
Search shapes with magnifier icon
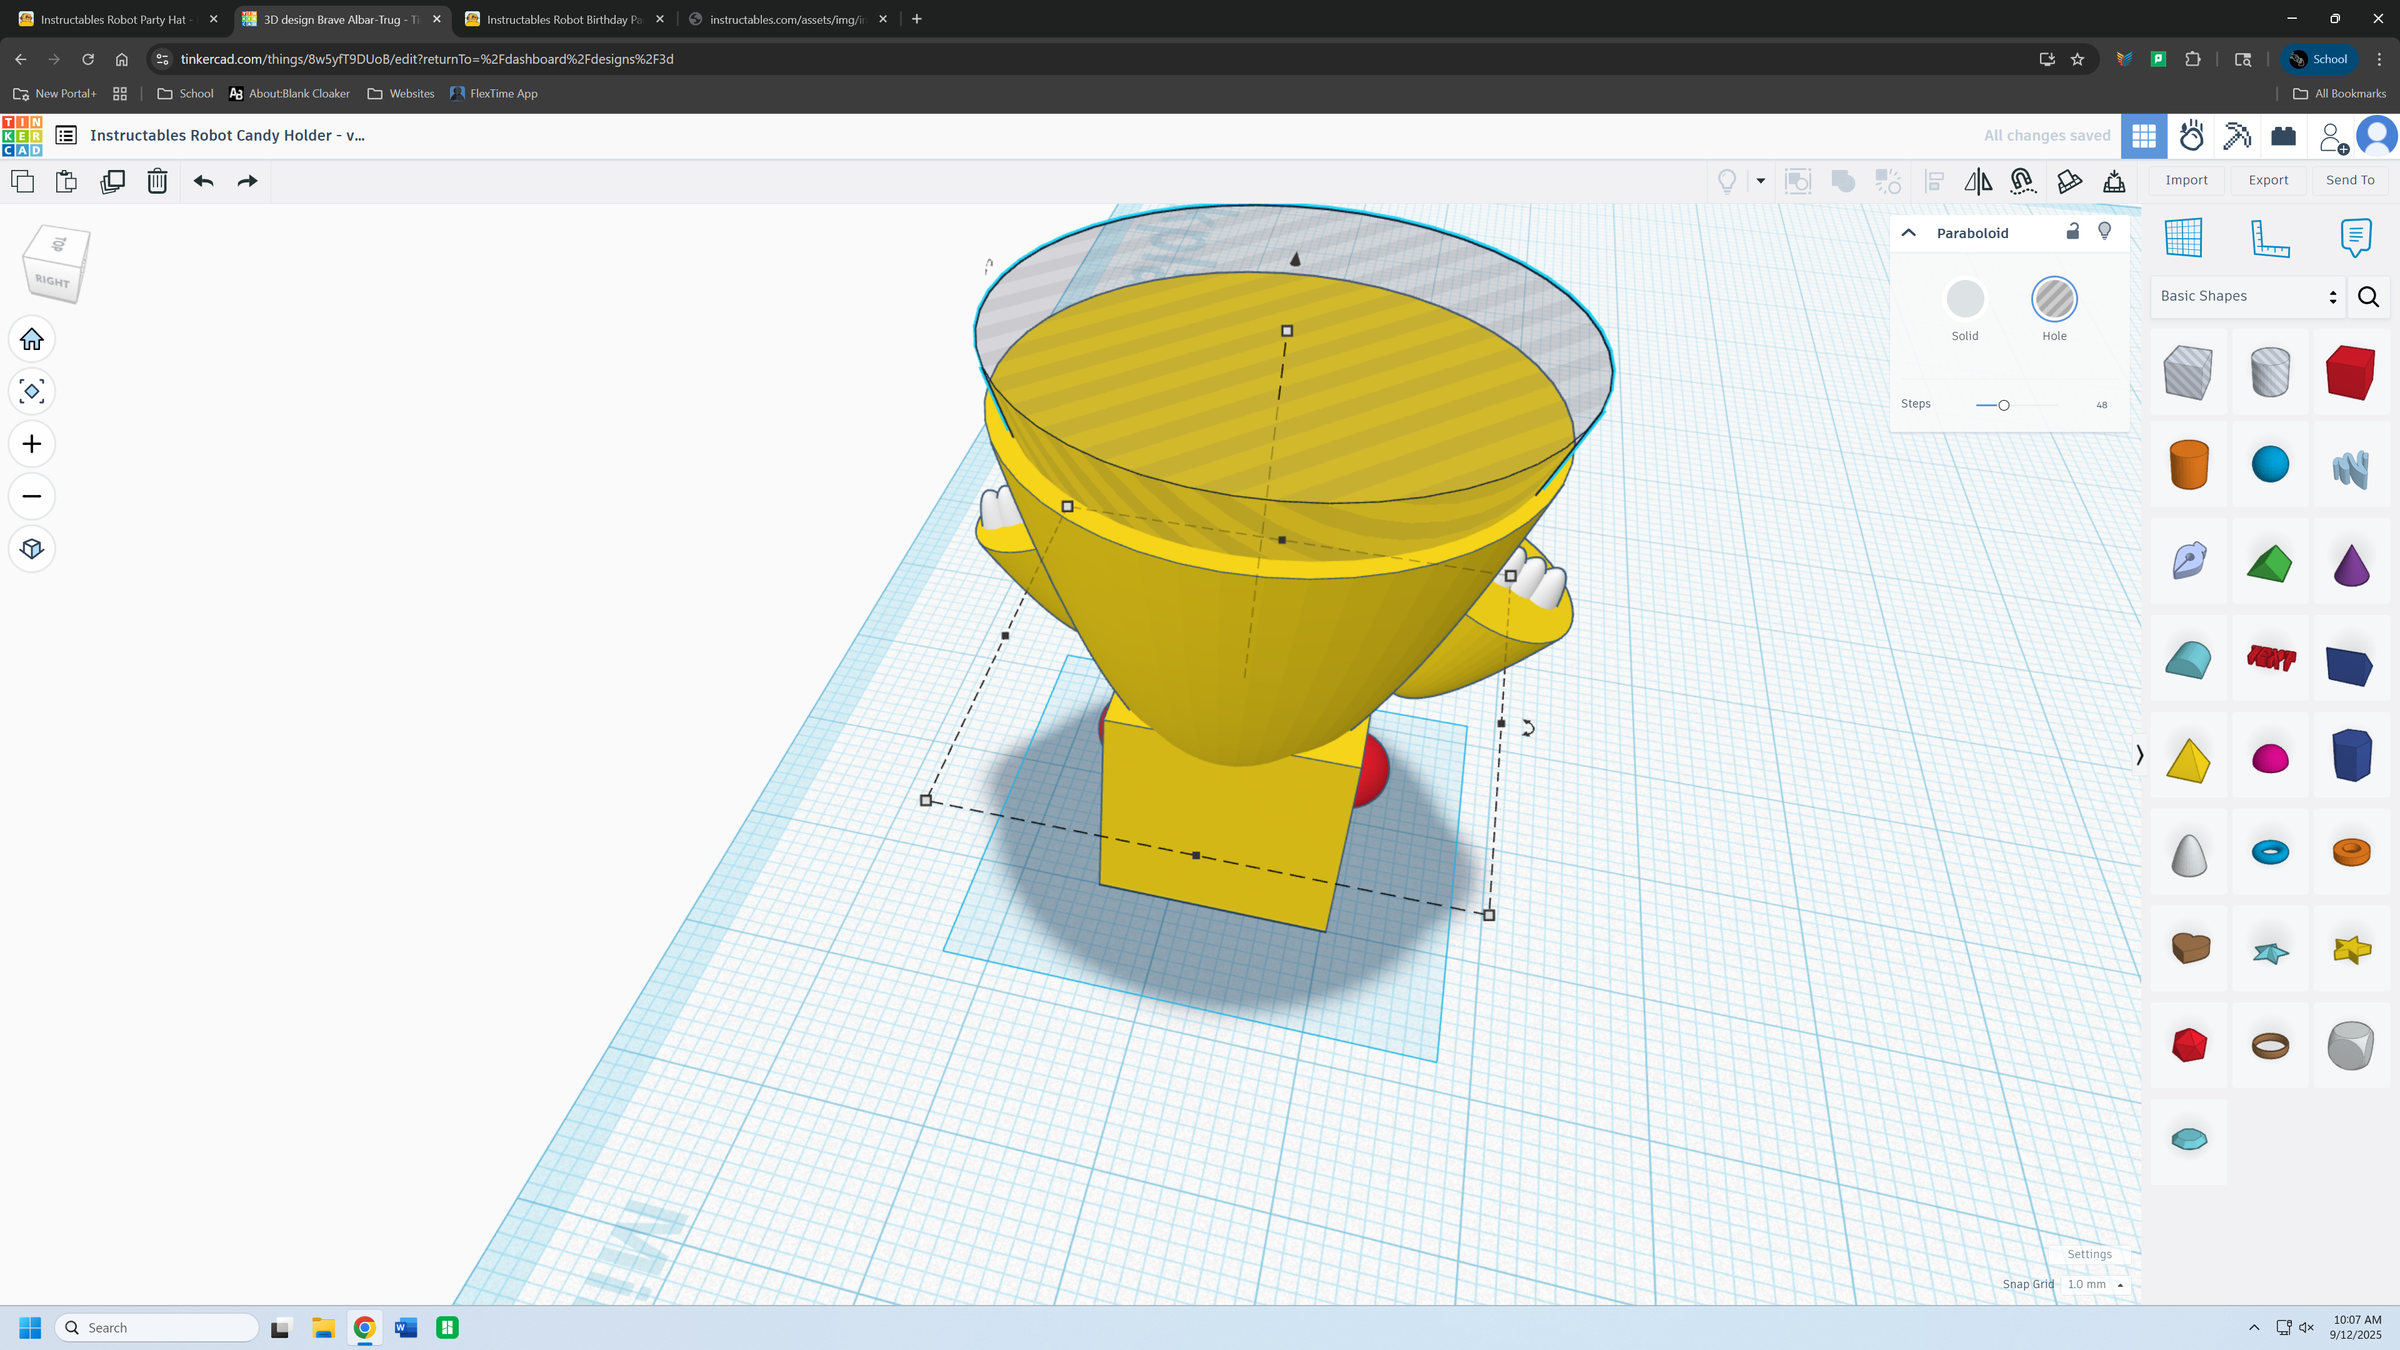(x=2368, y=297)
